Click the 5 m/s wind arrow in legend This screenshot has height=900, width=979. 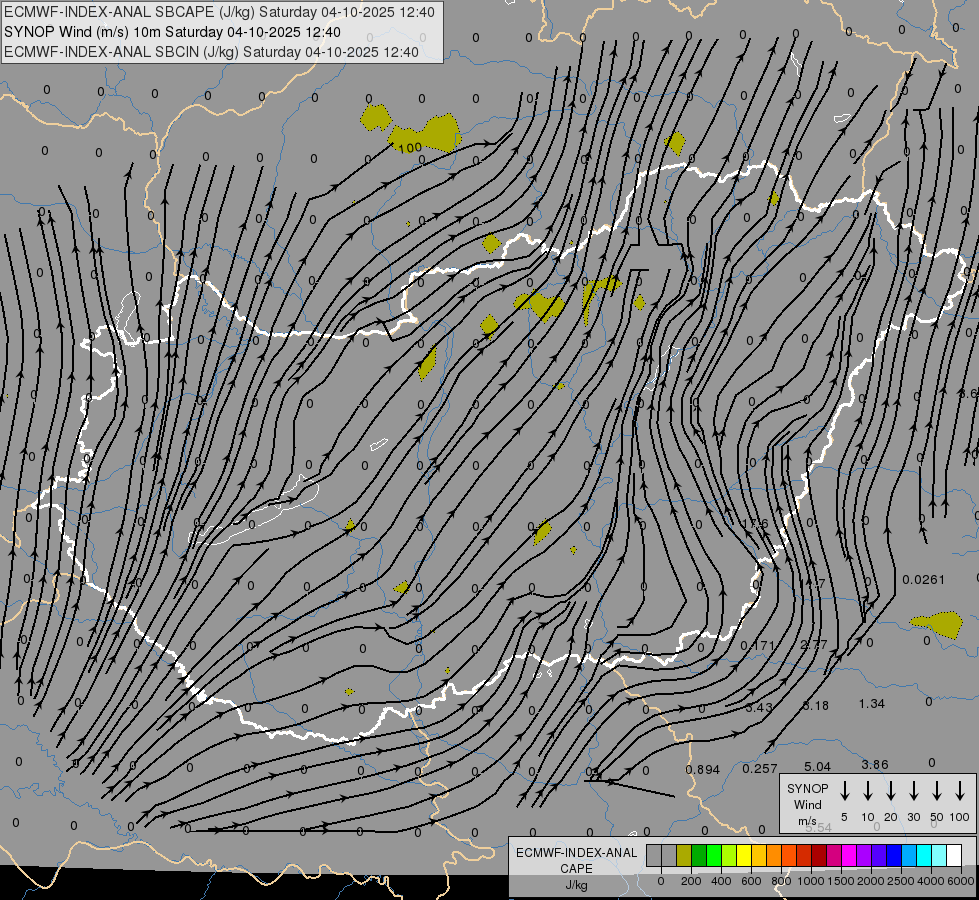tap(844, 791)
